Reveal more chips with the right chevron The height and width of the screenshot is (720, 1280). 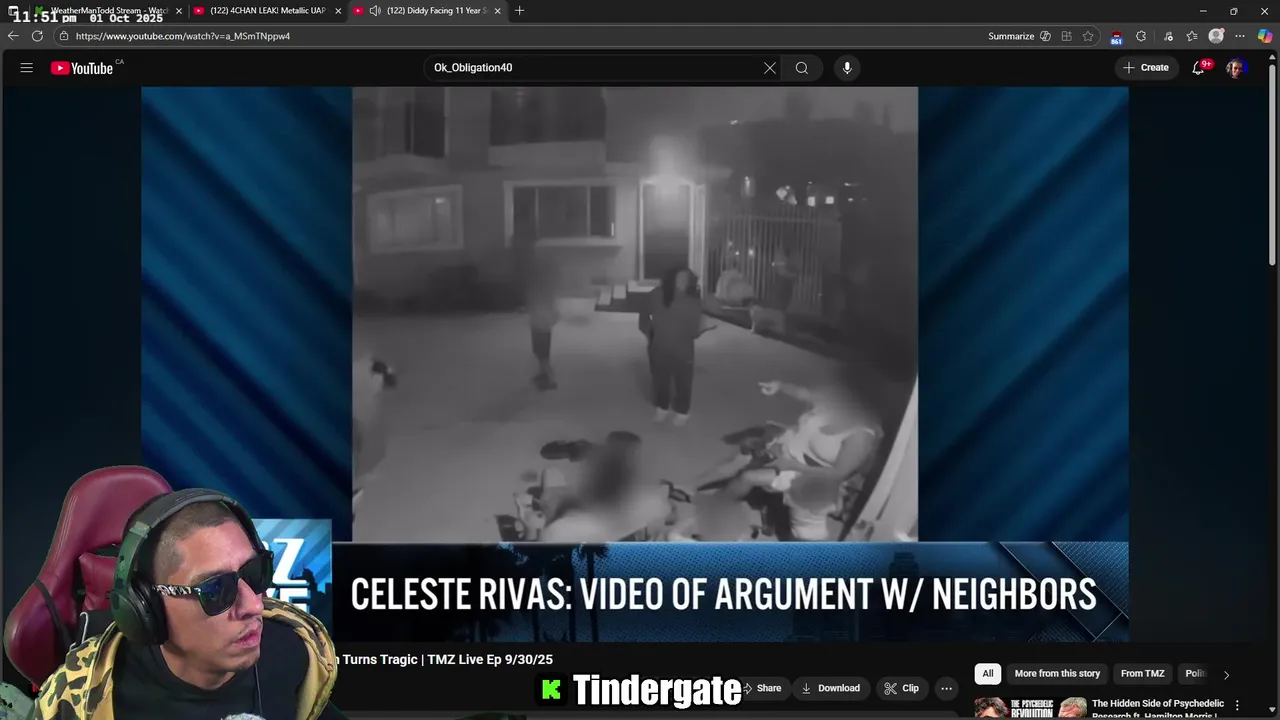(x=1226, y=675)
